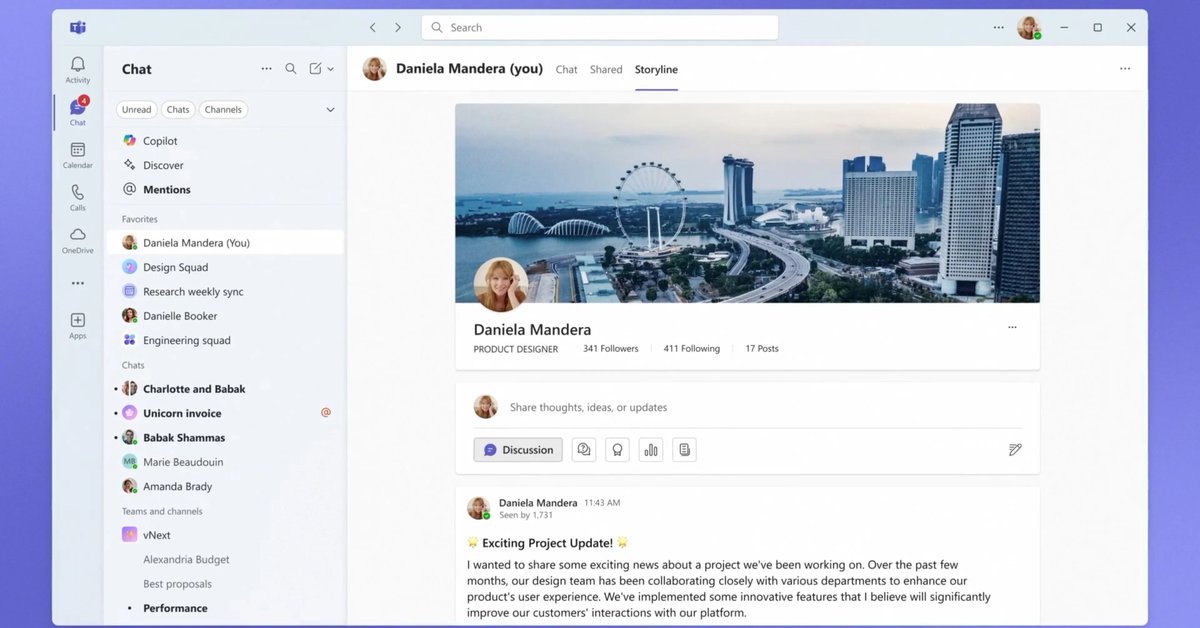The width and height of the screenshot is (1200, 628).
Task: Switch to the Storyline tab
Action: [x=656, y=69]
